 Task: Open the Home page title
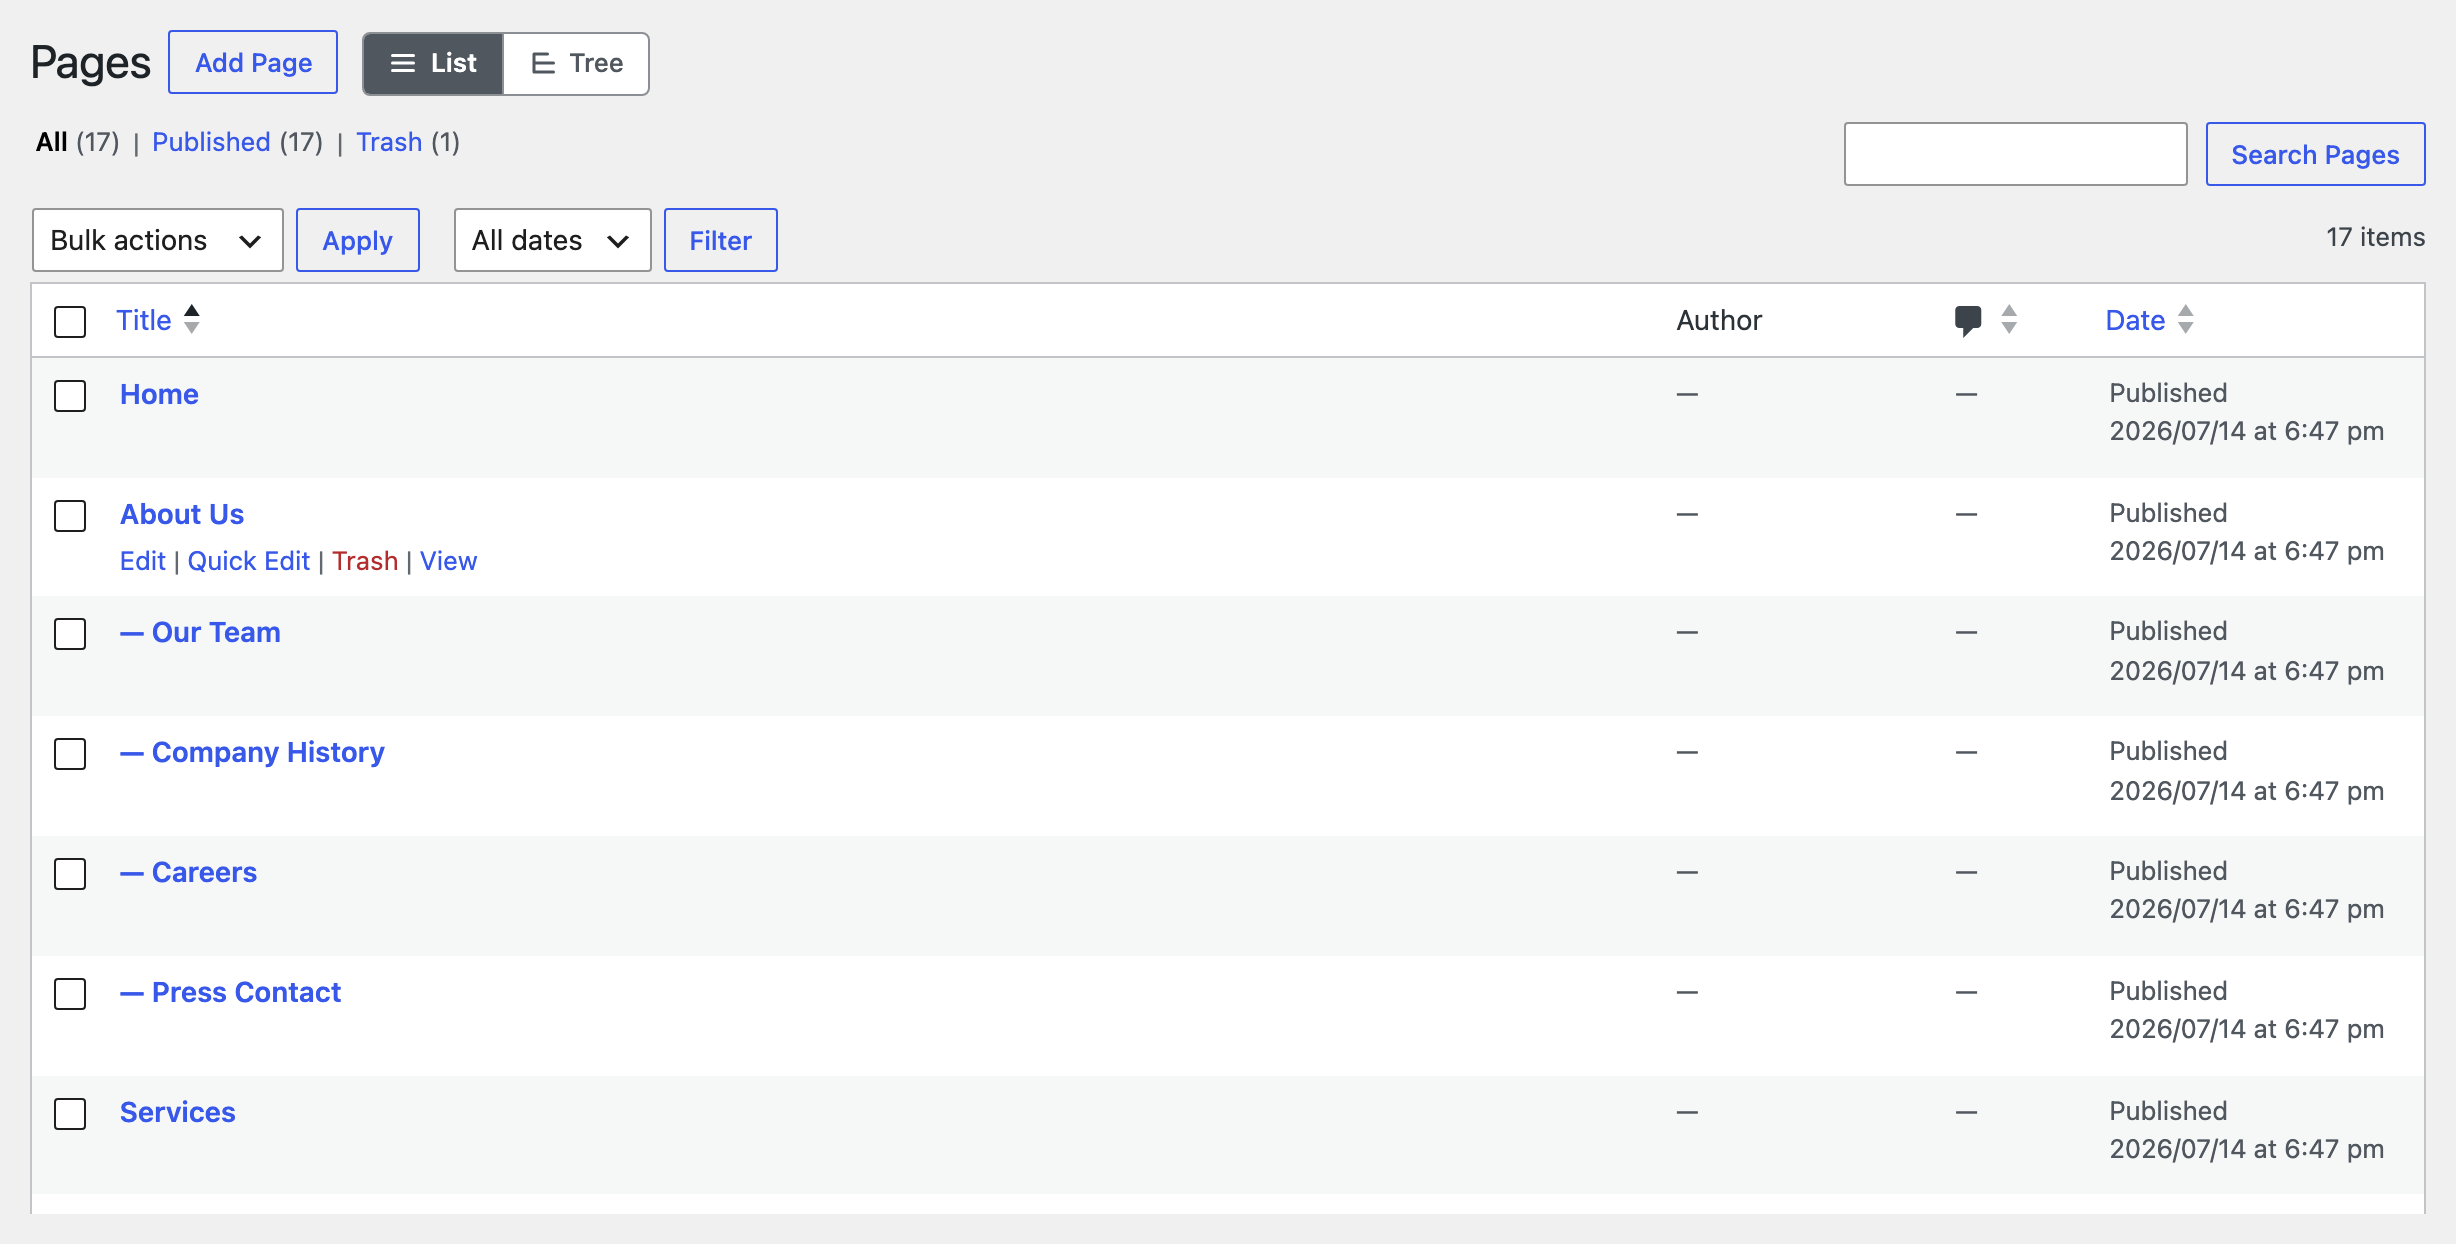click(x=159, y=394)
